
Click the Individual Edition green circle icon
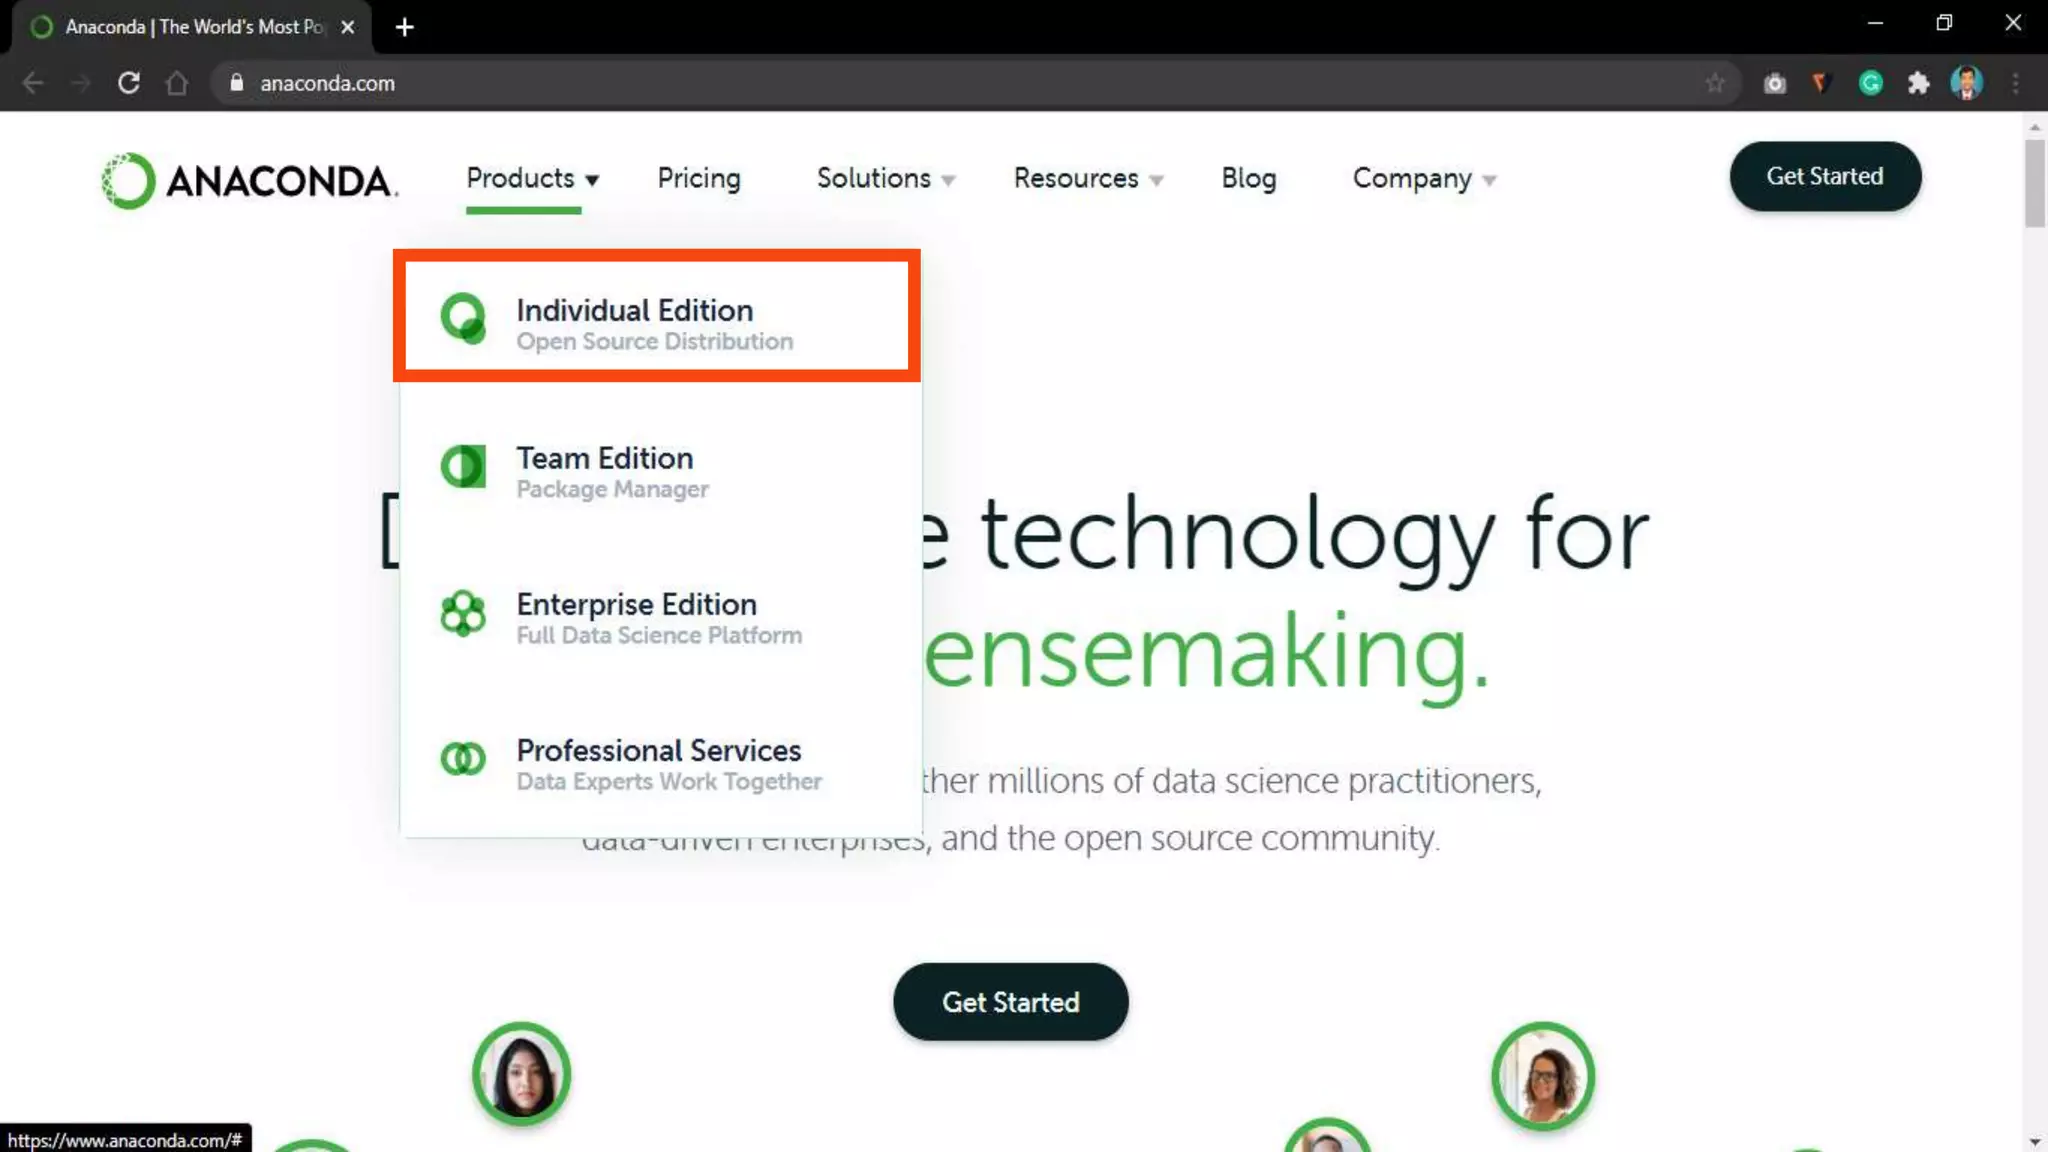coord(463,318)
